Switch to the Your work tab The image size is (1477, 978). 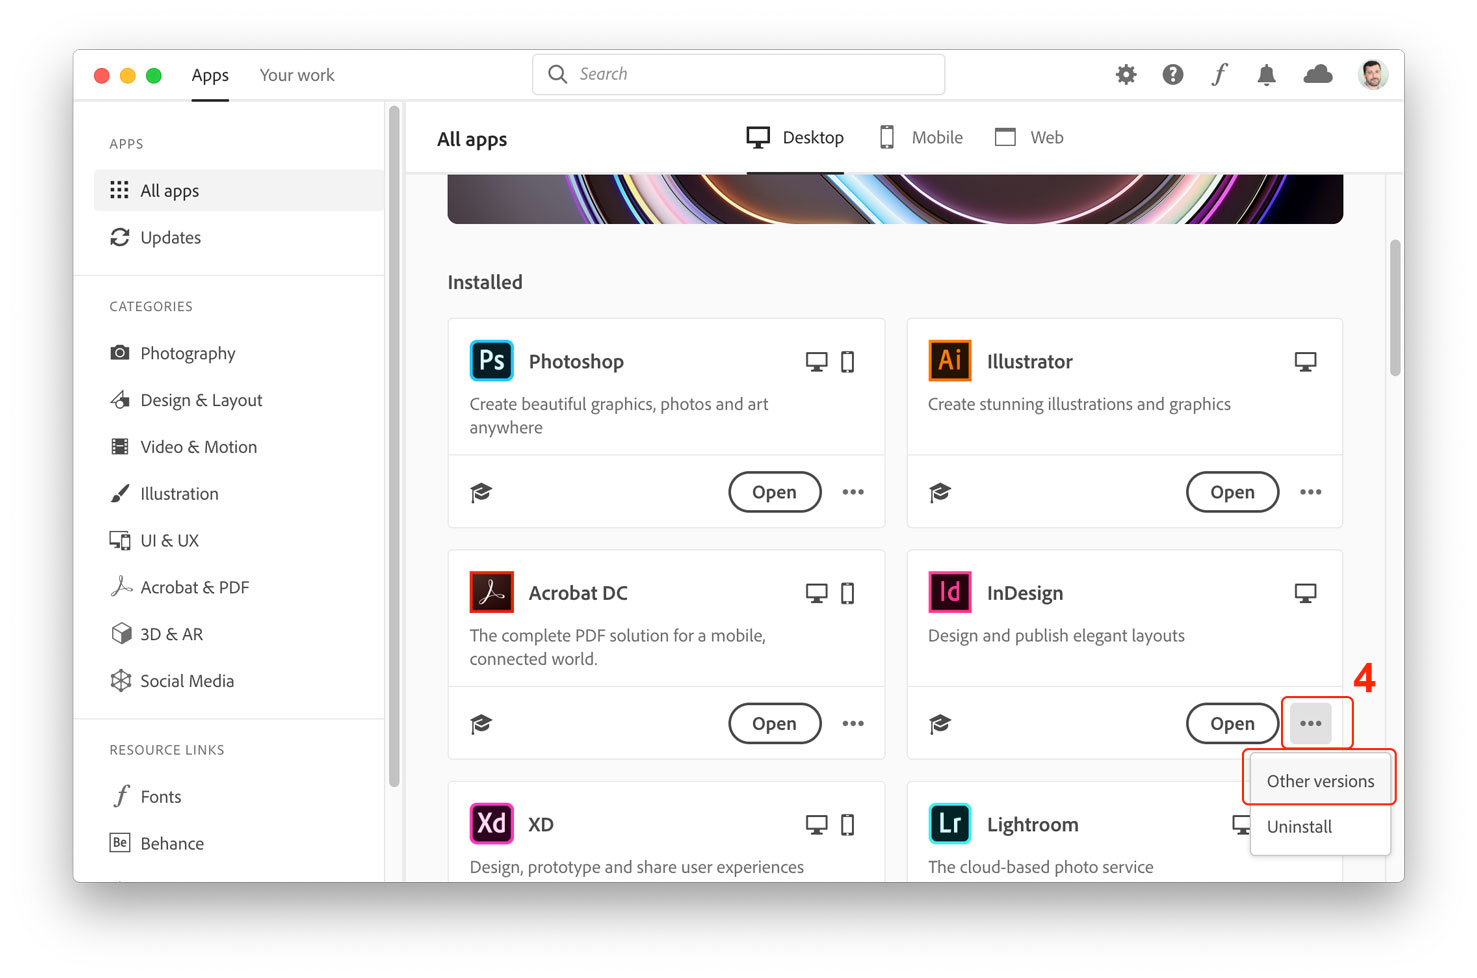[x=296, y=74]
